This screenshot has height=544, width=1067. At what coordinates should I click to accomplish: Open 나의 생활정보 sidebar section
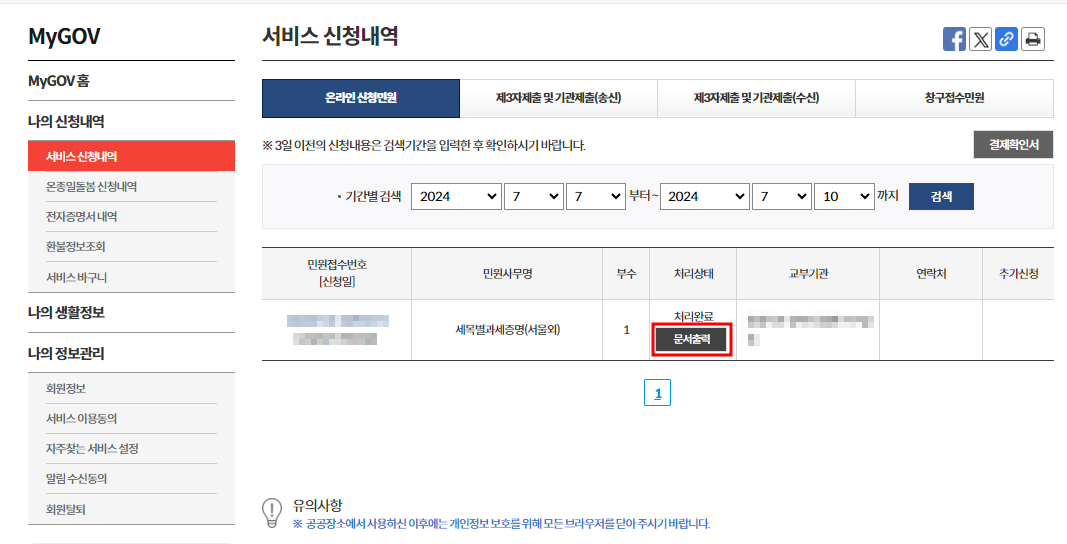point(66,313)
